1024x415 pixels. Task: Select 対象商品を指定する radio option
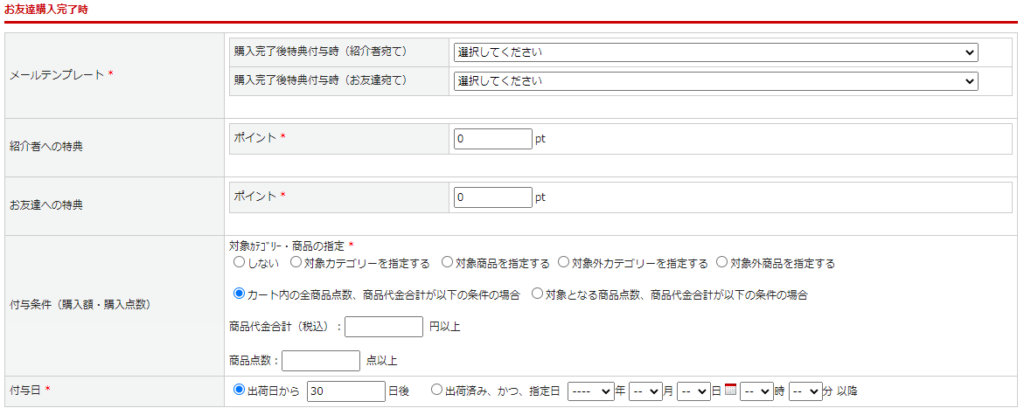coord(447,263)
